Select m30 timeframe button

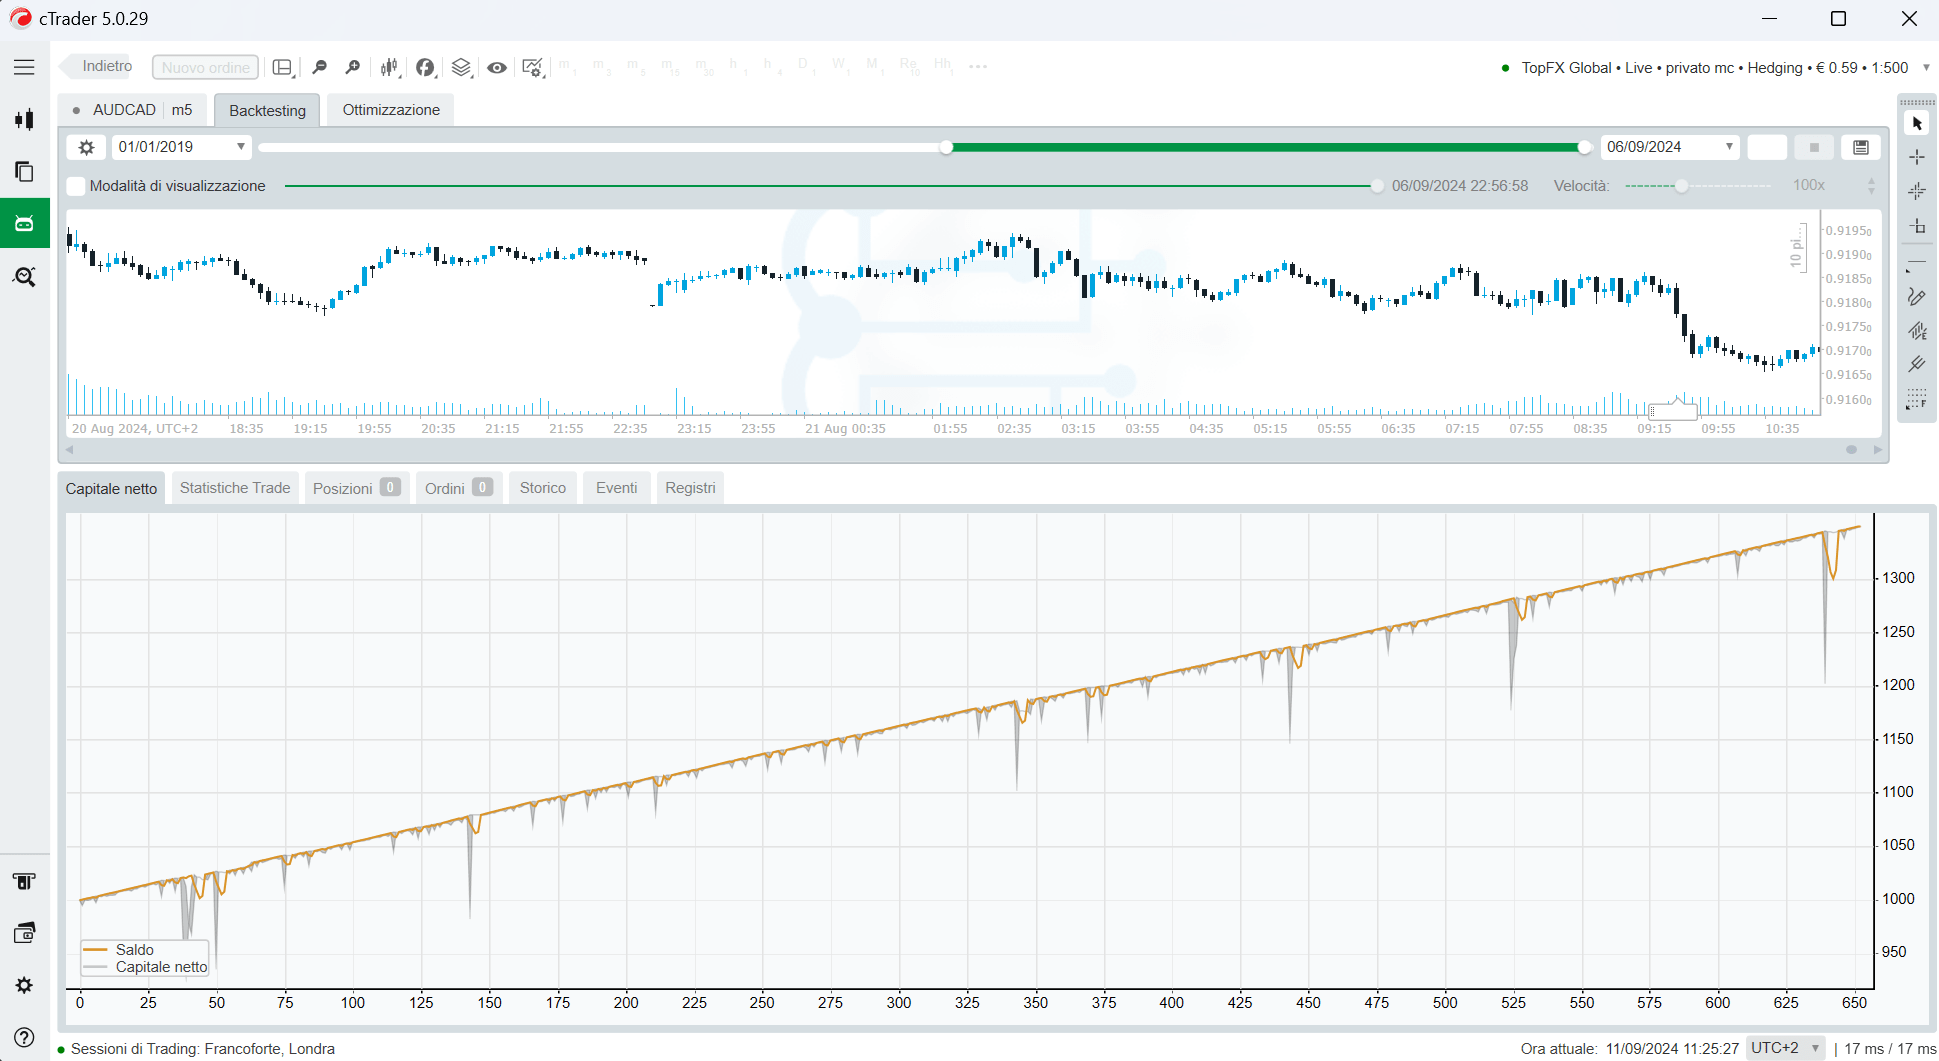704,66
